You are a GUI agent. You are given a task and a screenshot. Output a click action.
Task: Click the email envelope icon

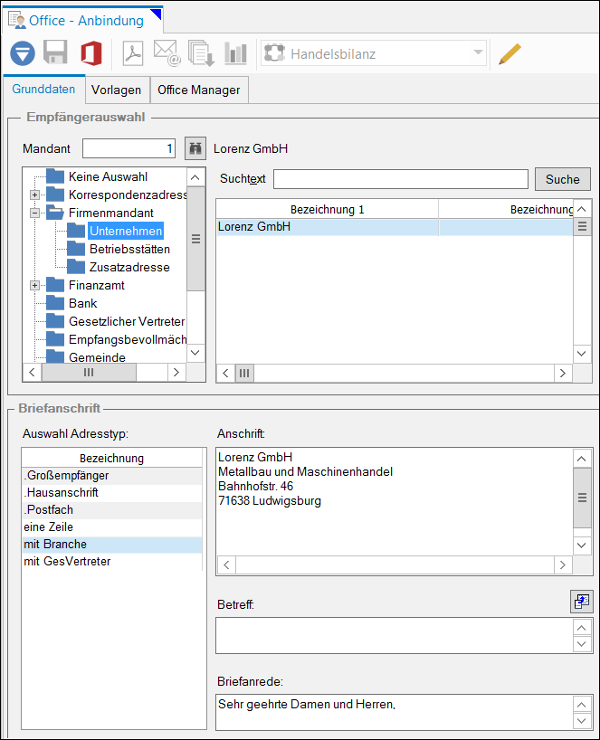[x=167, y=53]
